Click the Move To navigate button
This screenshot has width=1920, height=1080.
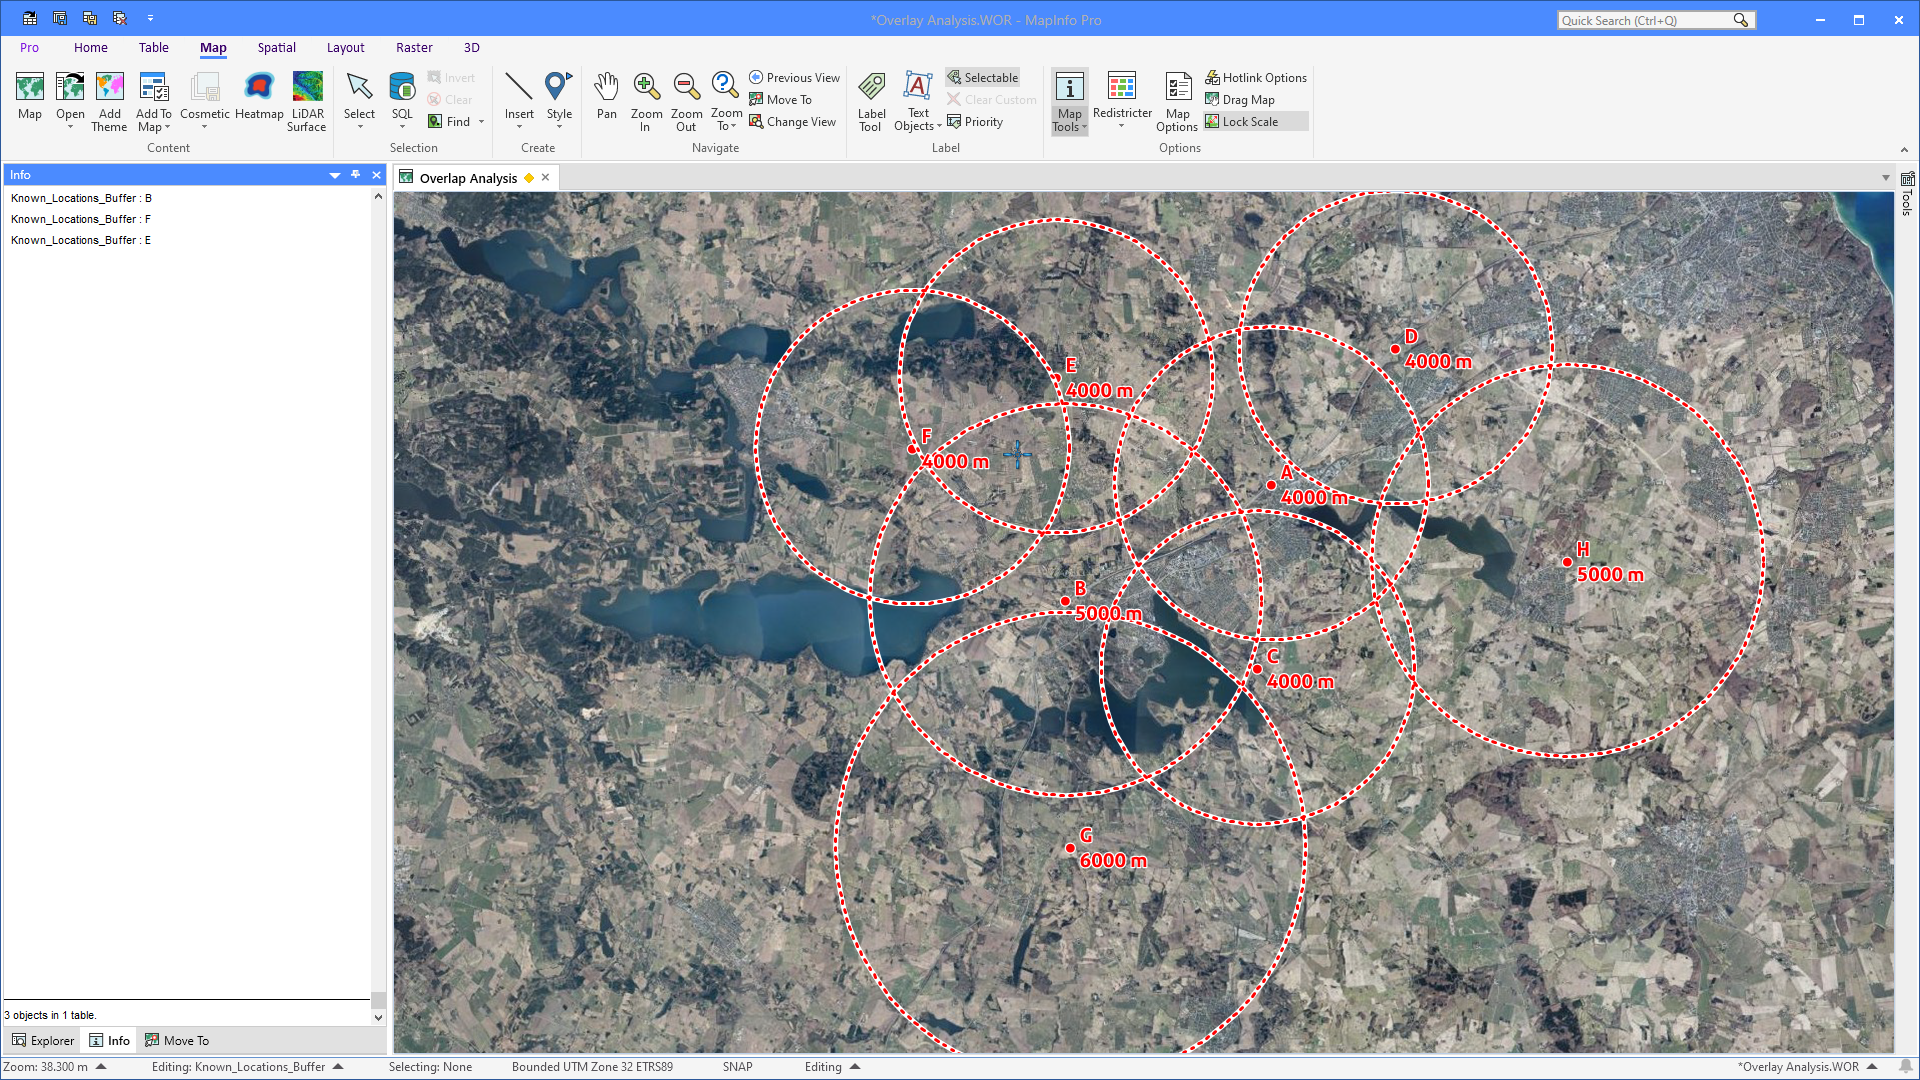point(779,99)
